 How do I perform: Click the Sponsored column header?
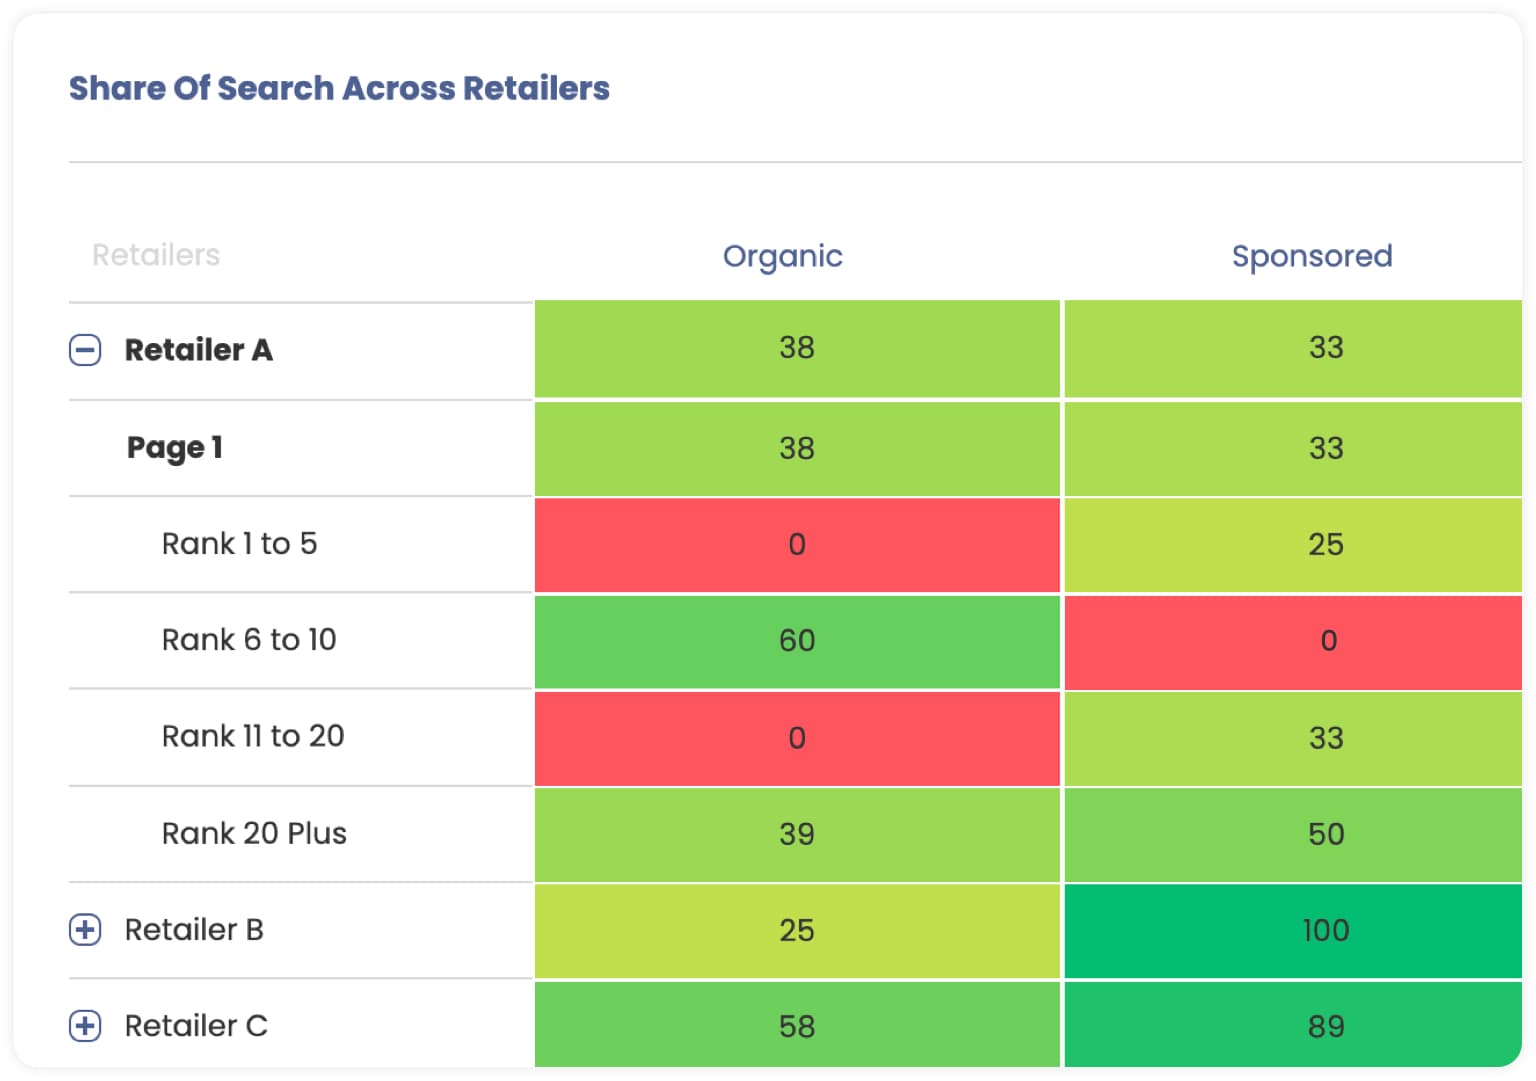click(x=1311, y=256)
